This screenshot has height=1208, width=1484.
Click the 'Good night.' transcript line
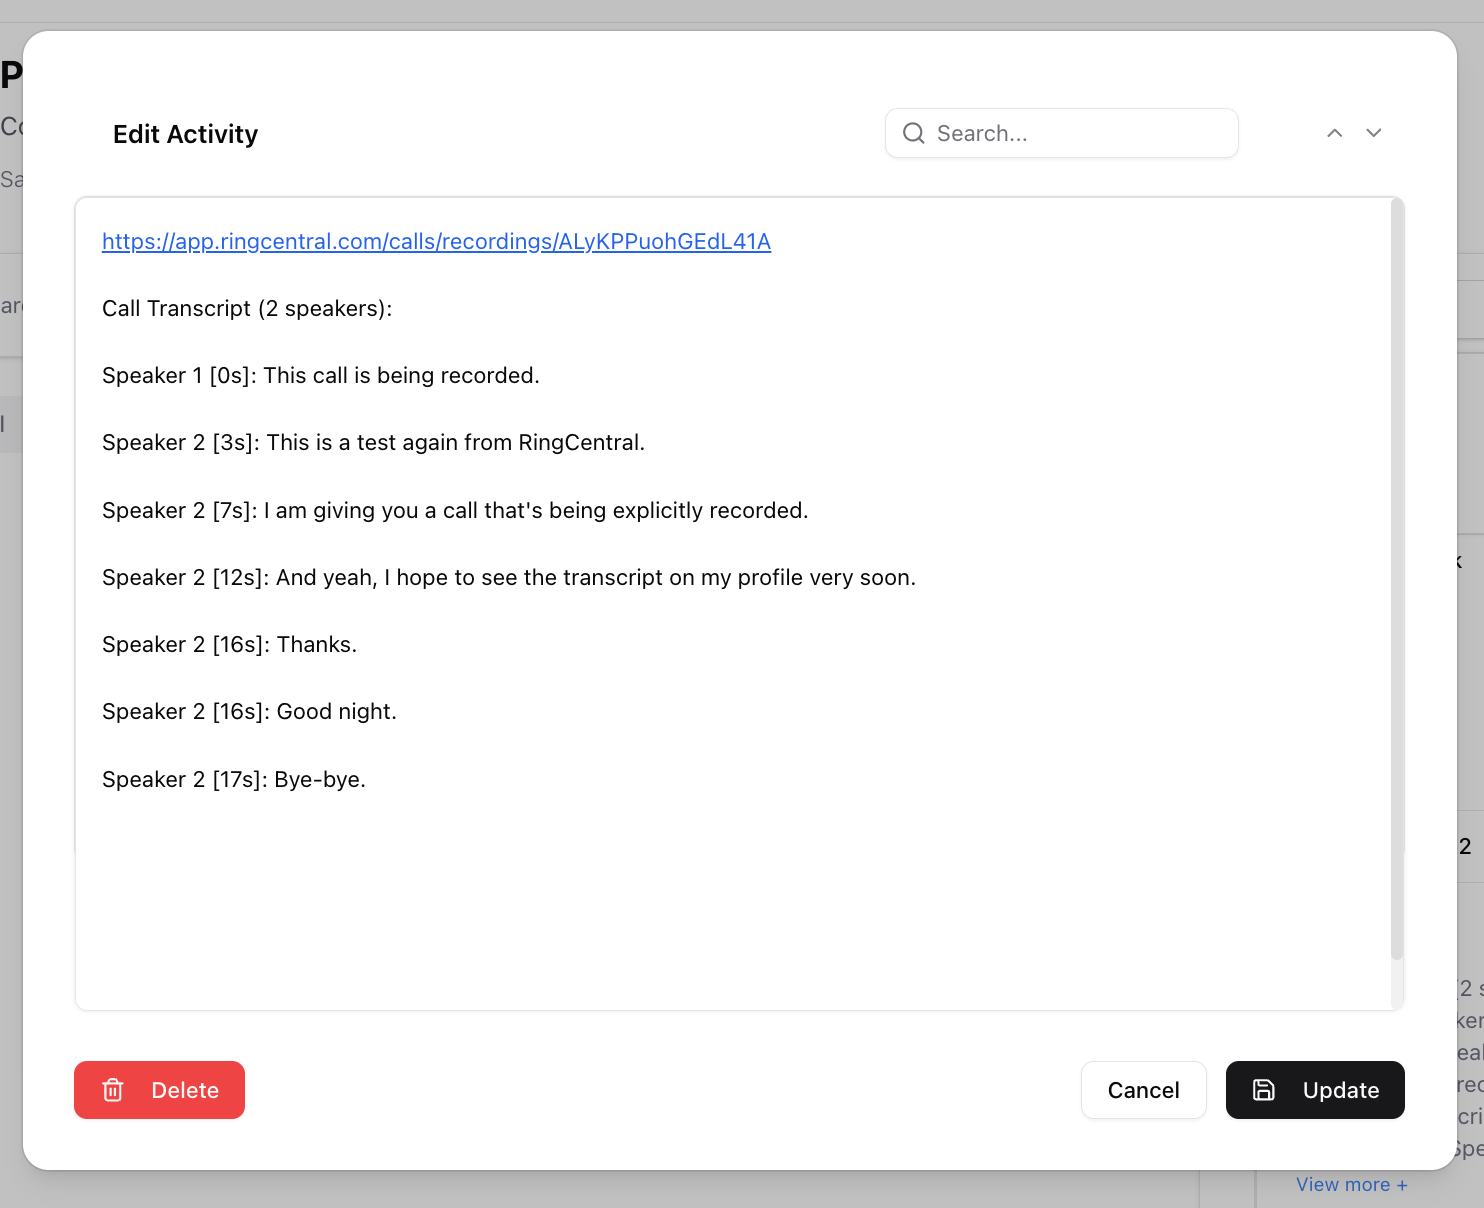250,712
